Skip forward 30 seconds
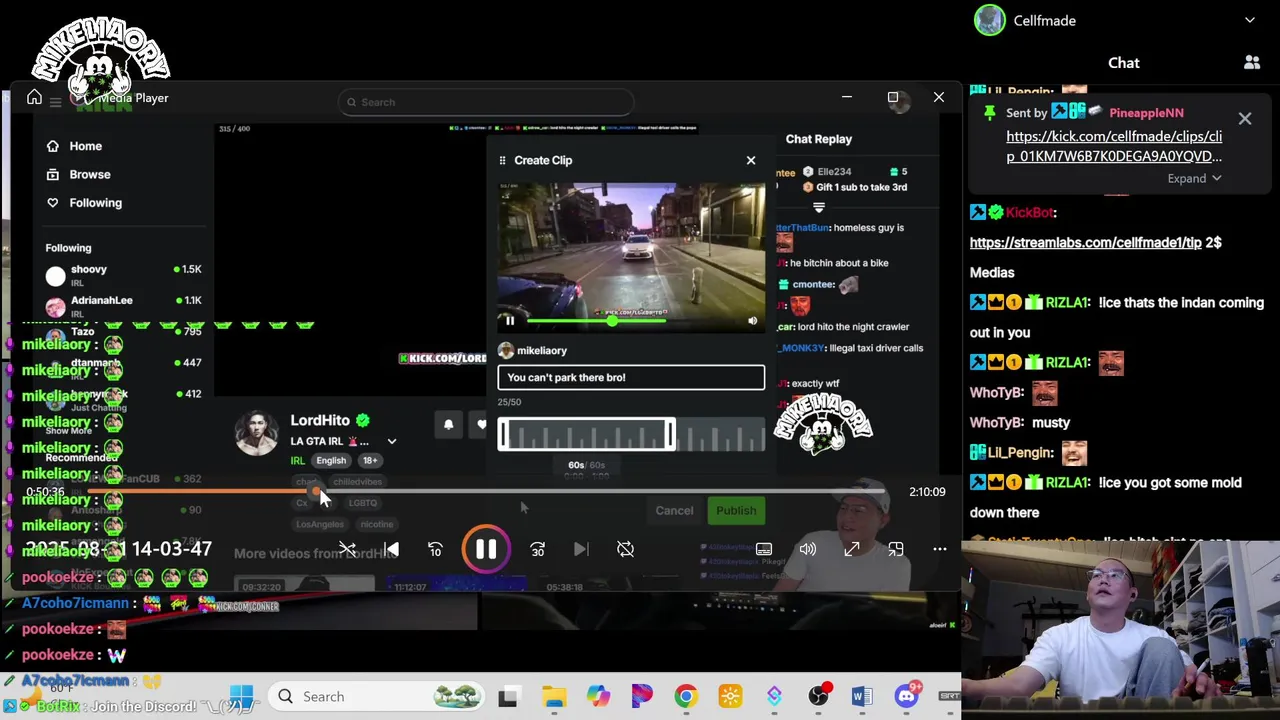The image size is (1280, 720). coord(538,549)
